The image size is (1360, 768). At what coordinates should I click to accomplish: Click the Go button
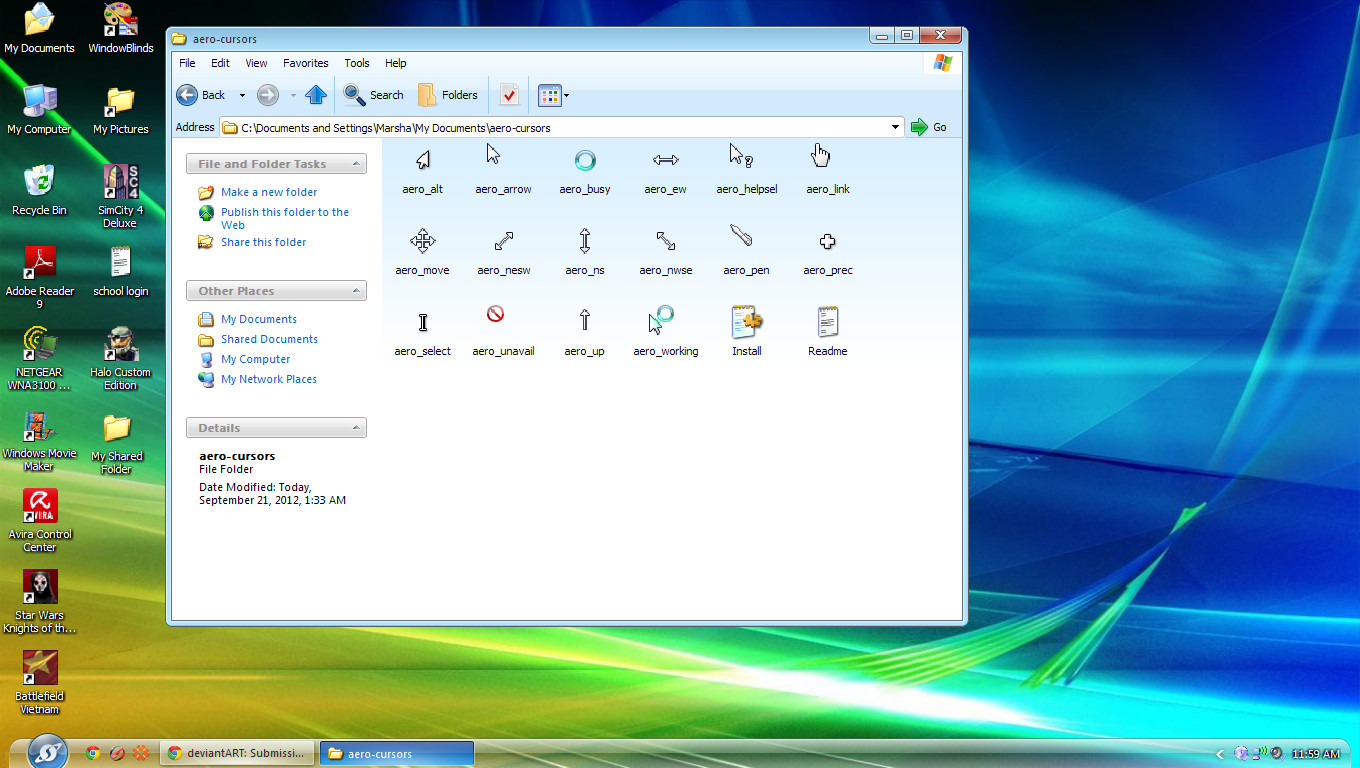[x=928, y=127]
